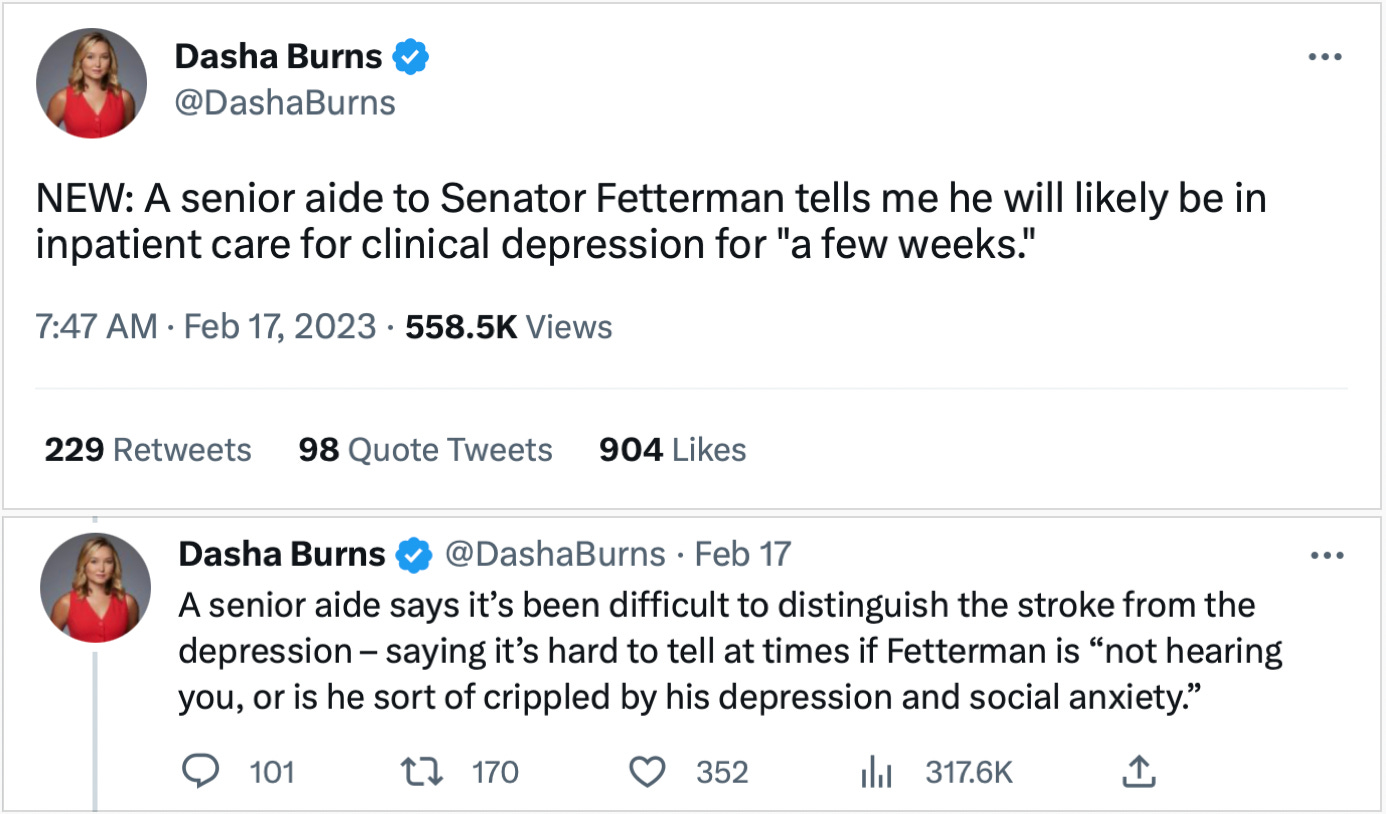View the 98 Quote Tweets list
The image size is (1386, 814).
point(425,450)
